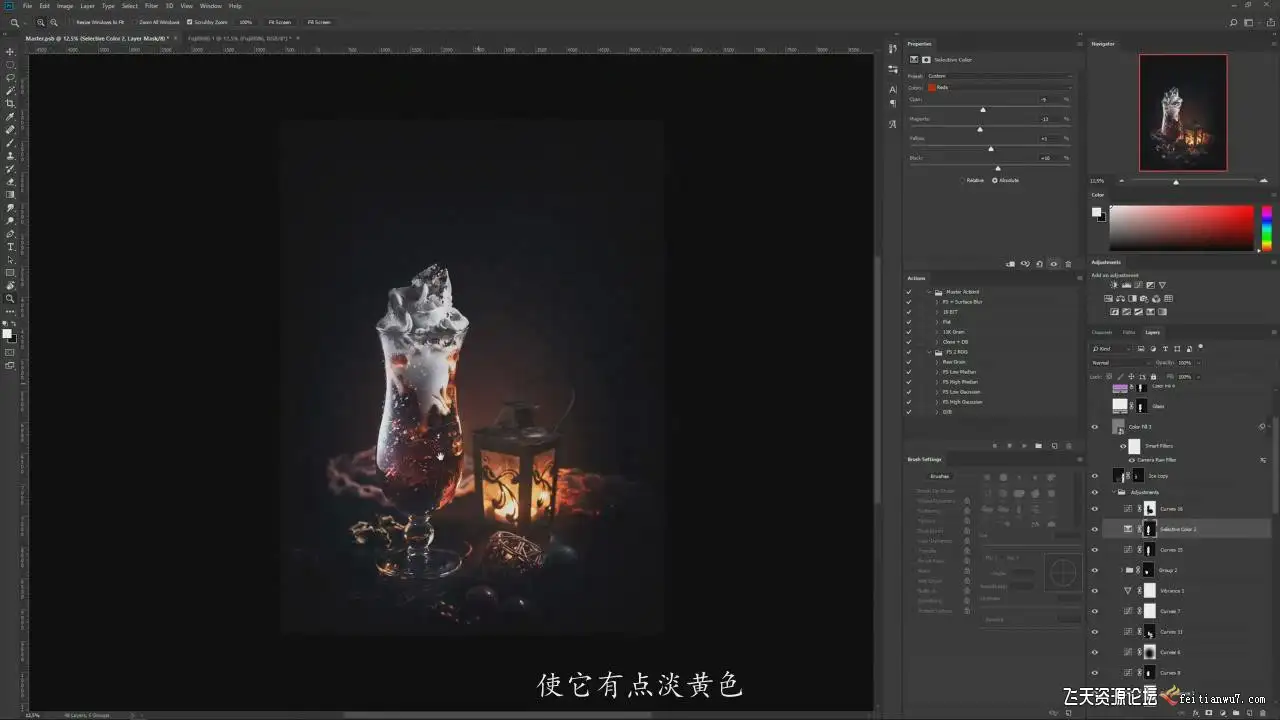1280x720 pixels.
Task: Reset adjustment defaults in Properties panel
Action: [1039, 264]
